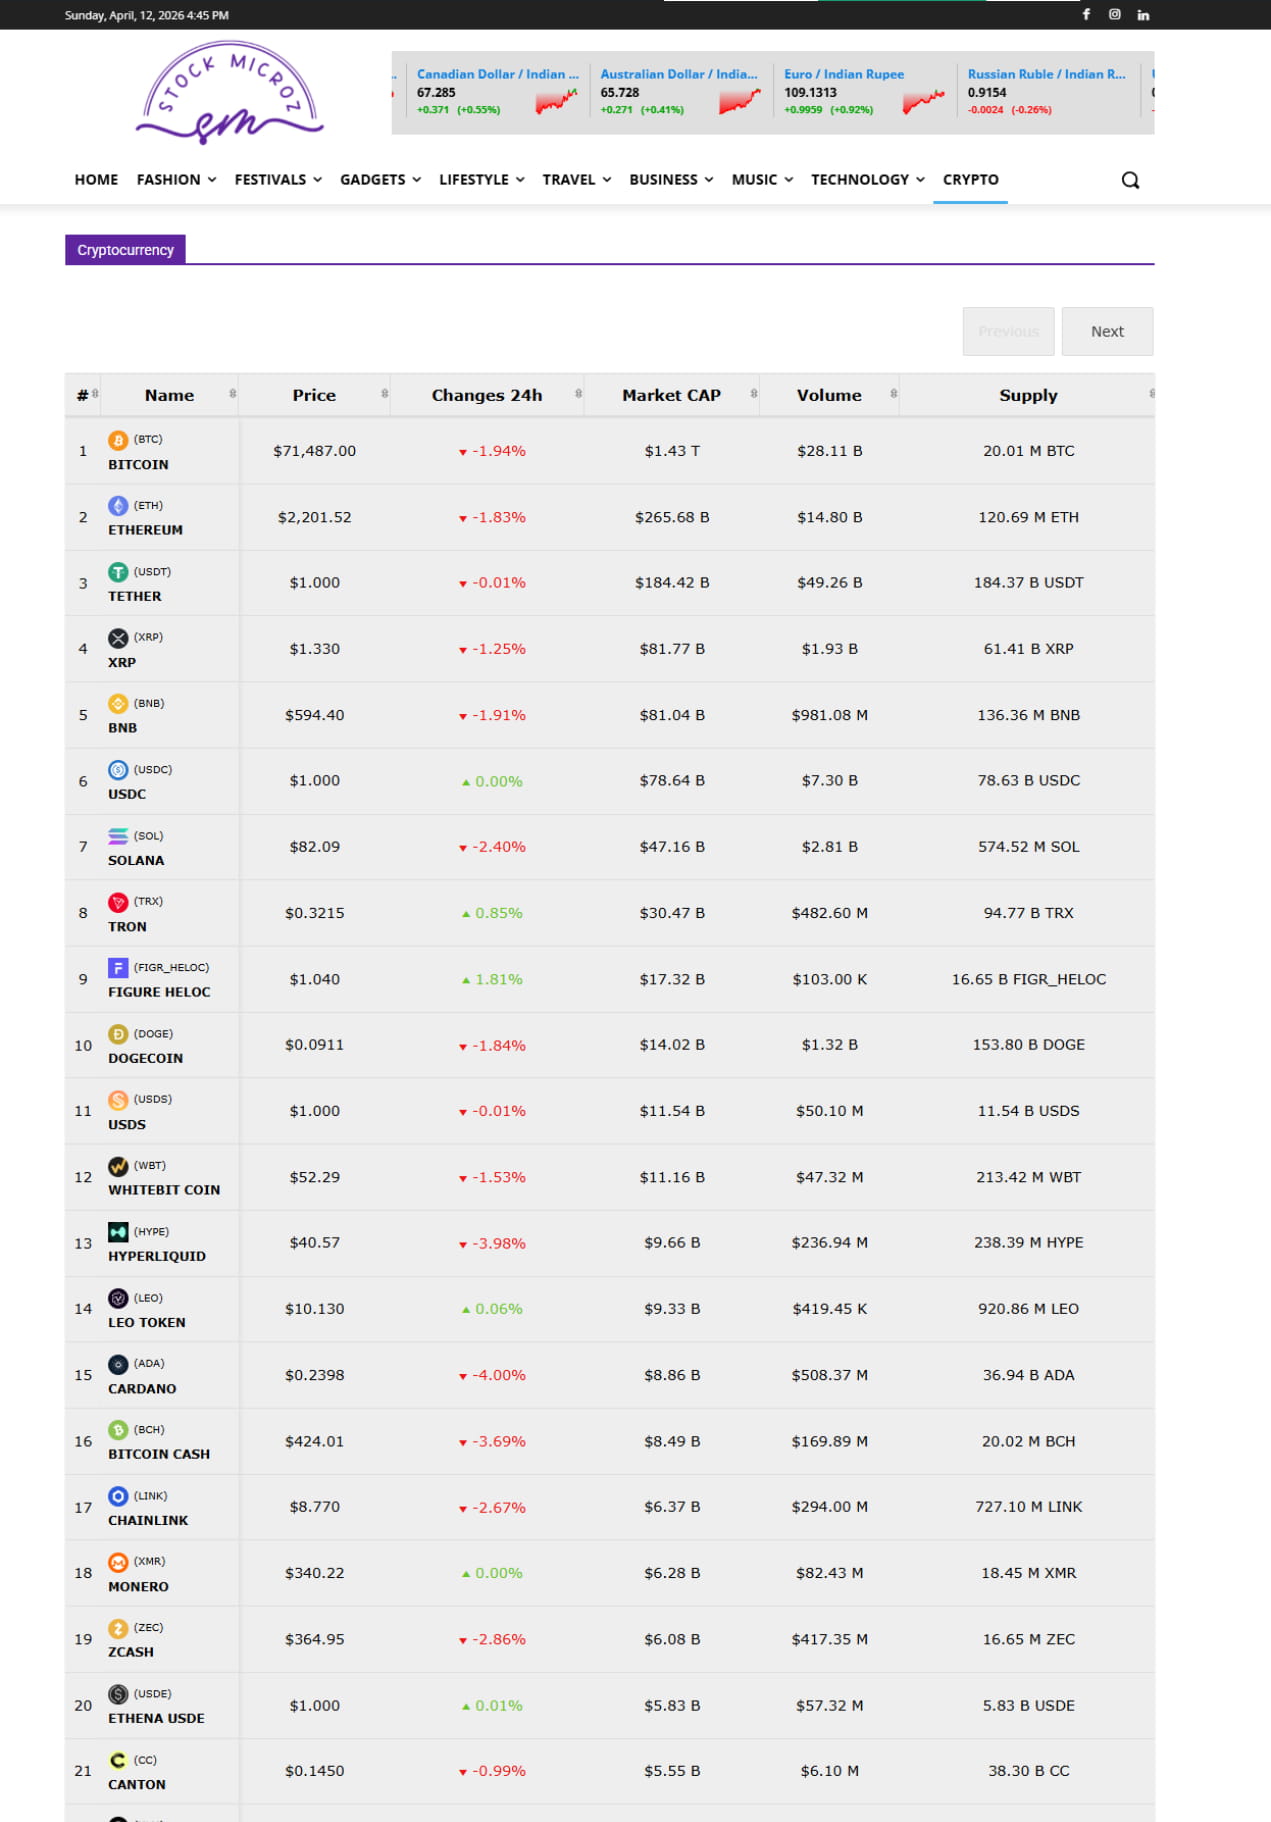Click the Bitcoin Cash coin icon

point(118,1430)
